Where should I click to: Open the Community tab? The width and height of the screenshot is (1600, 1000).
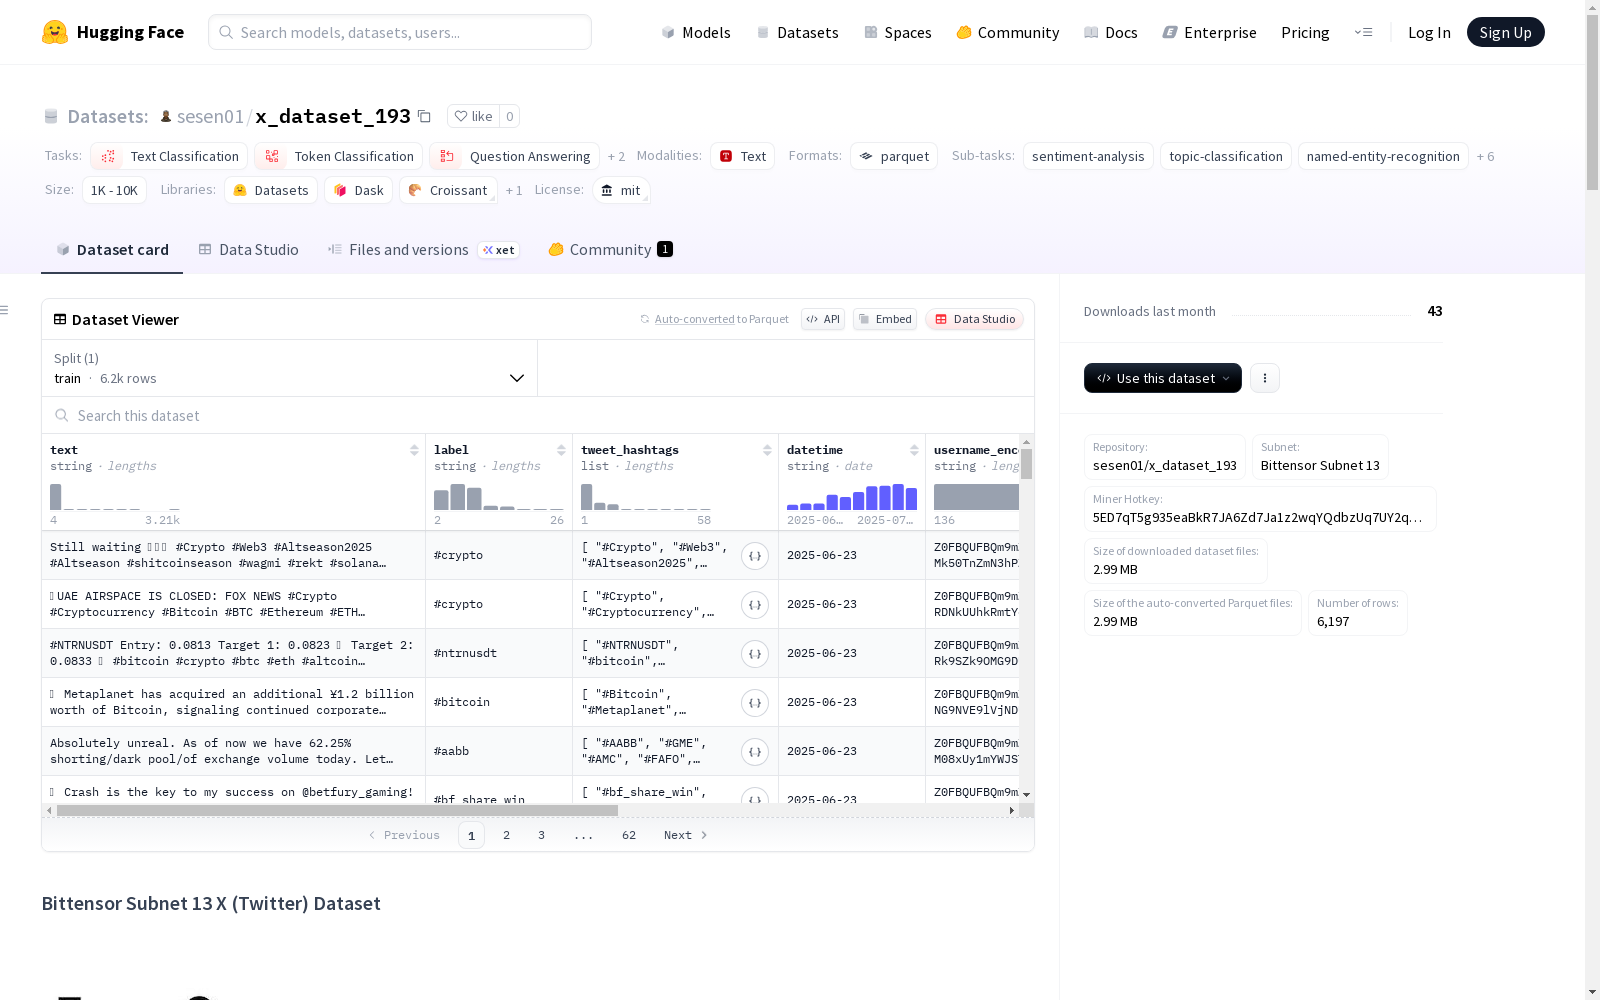click(x=610, y=250)
